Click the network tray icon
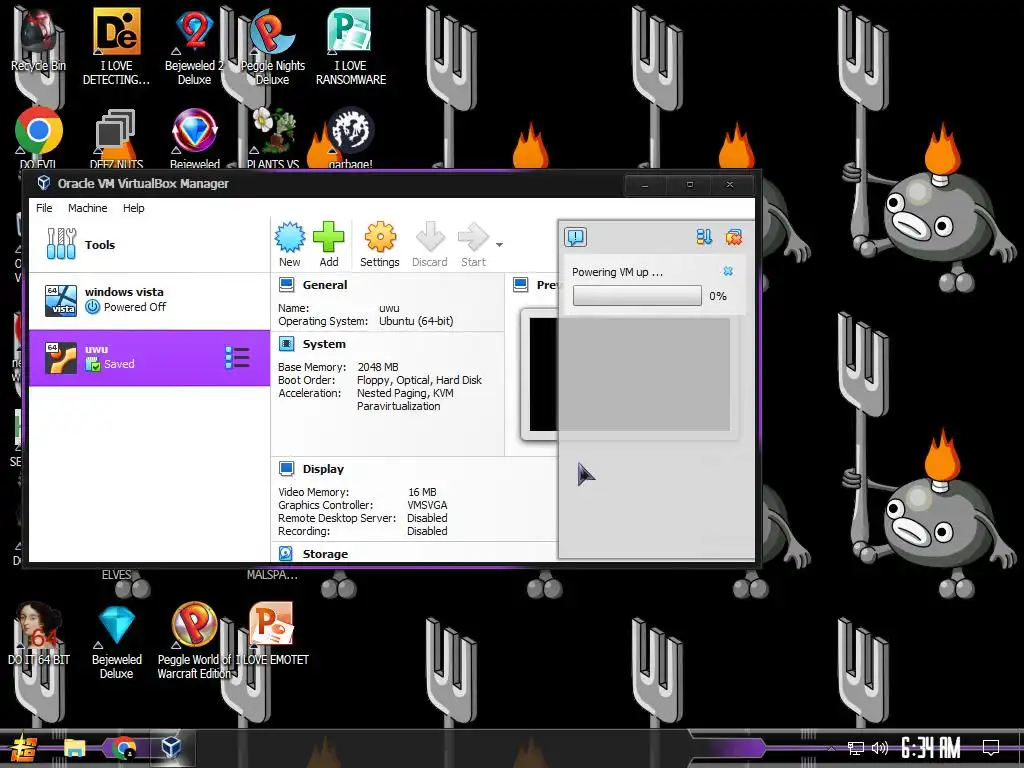1024x768 pixels. click(855, 748)
